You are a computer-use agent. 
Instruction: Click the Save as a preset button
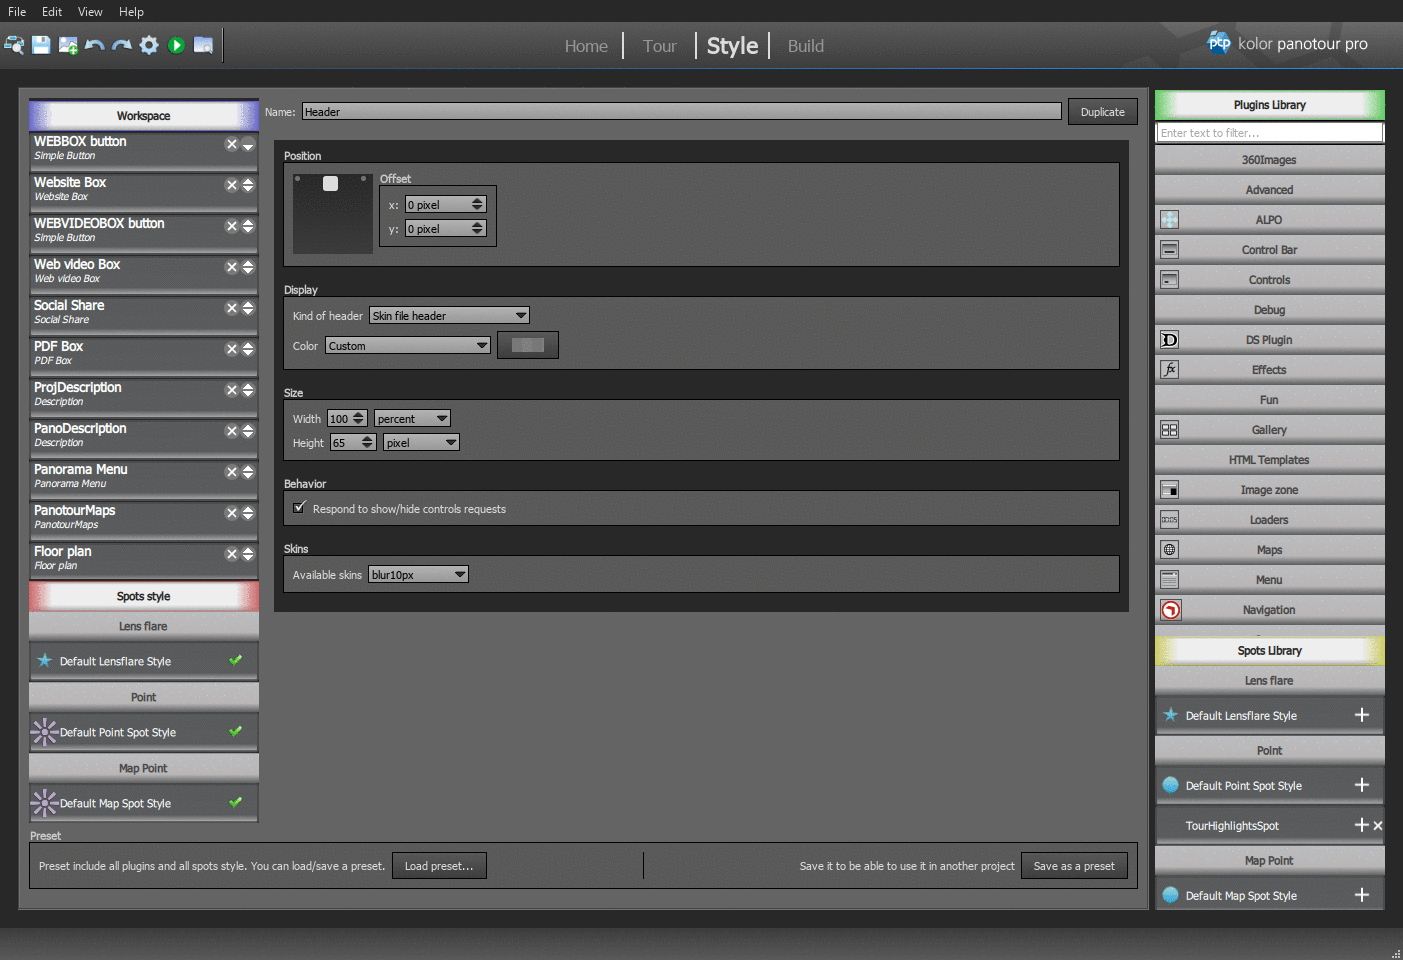pyautogui.click(x=1074, y=865)
